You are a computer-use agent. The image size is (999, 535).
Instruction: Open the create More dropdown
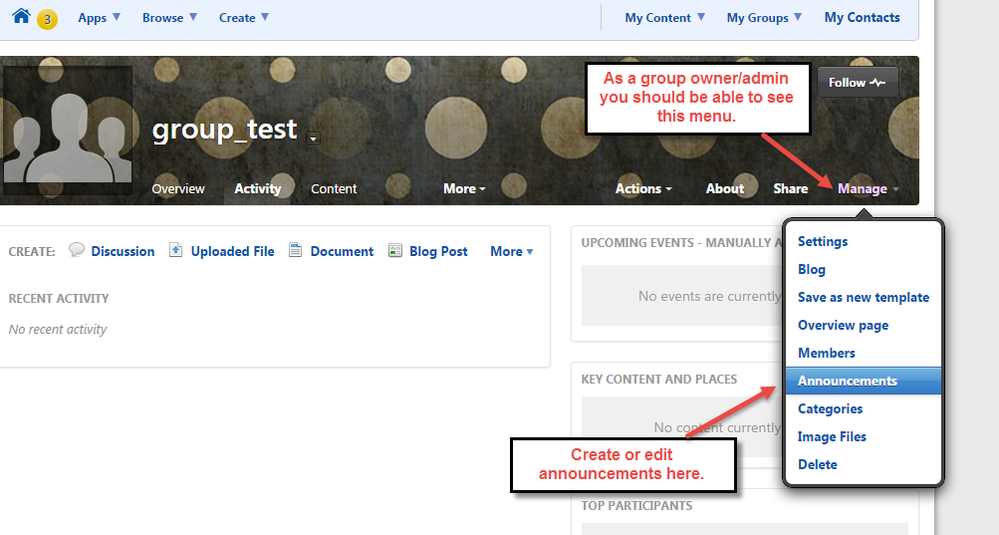point(512,252)
